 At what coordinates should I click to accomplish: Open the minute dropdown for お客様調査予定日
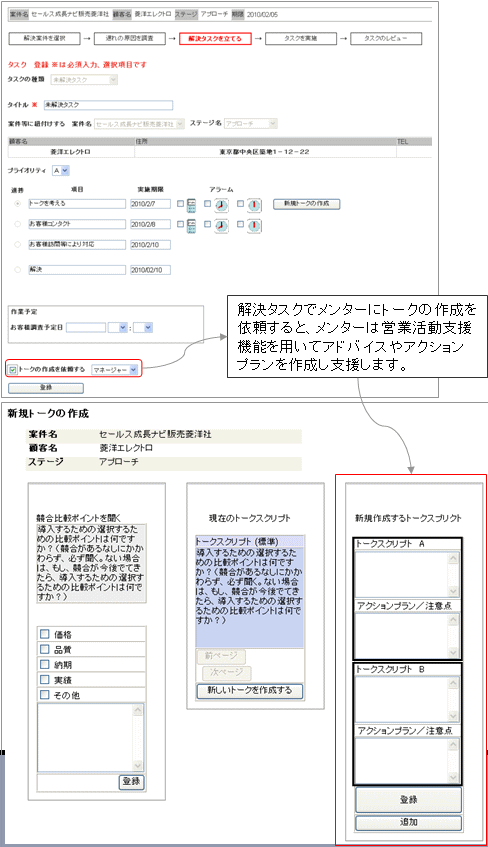point(143,327)
